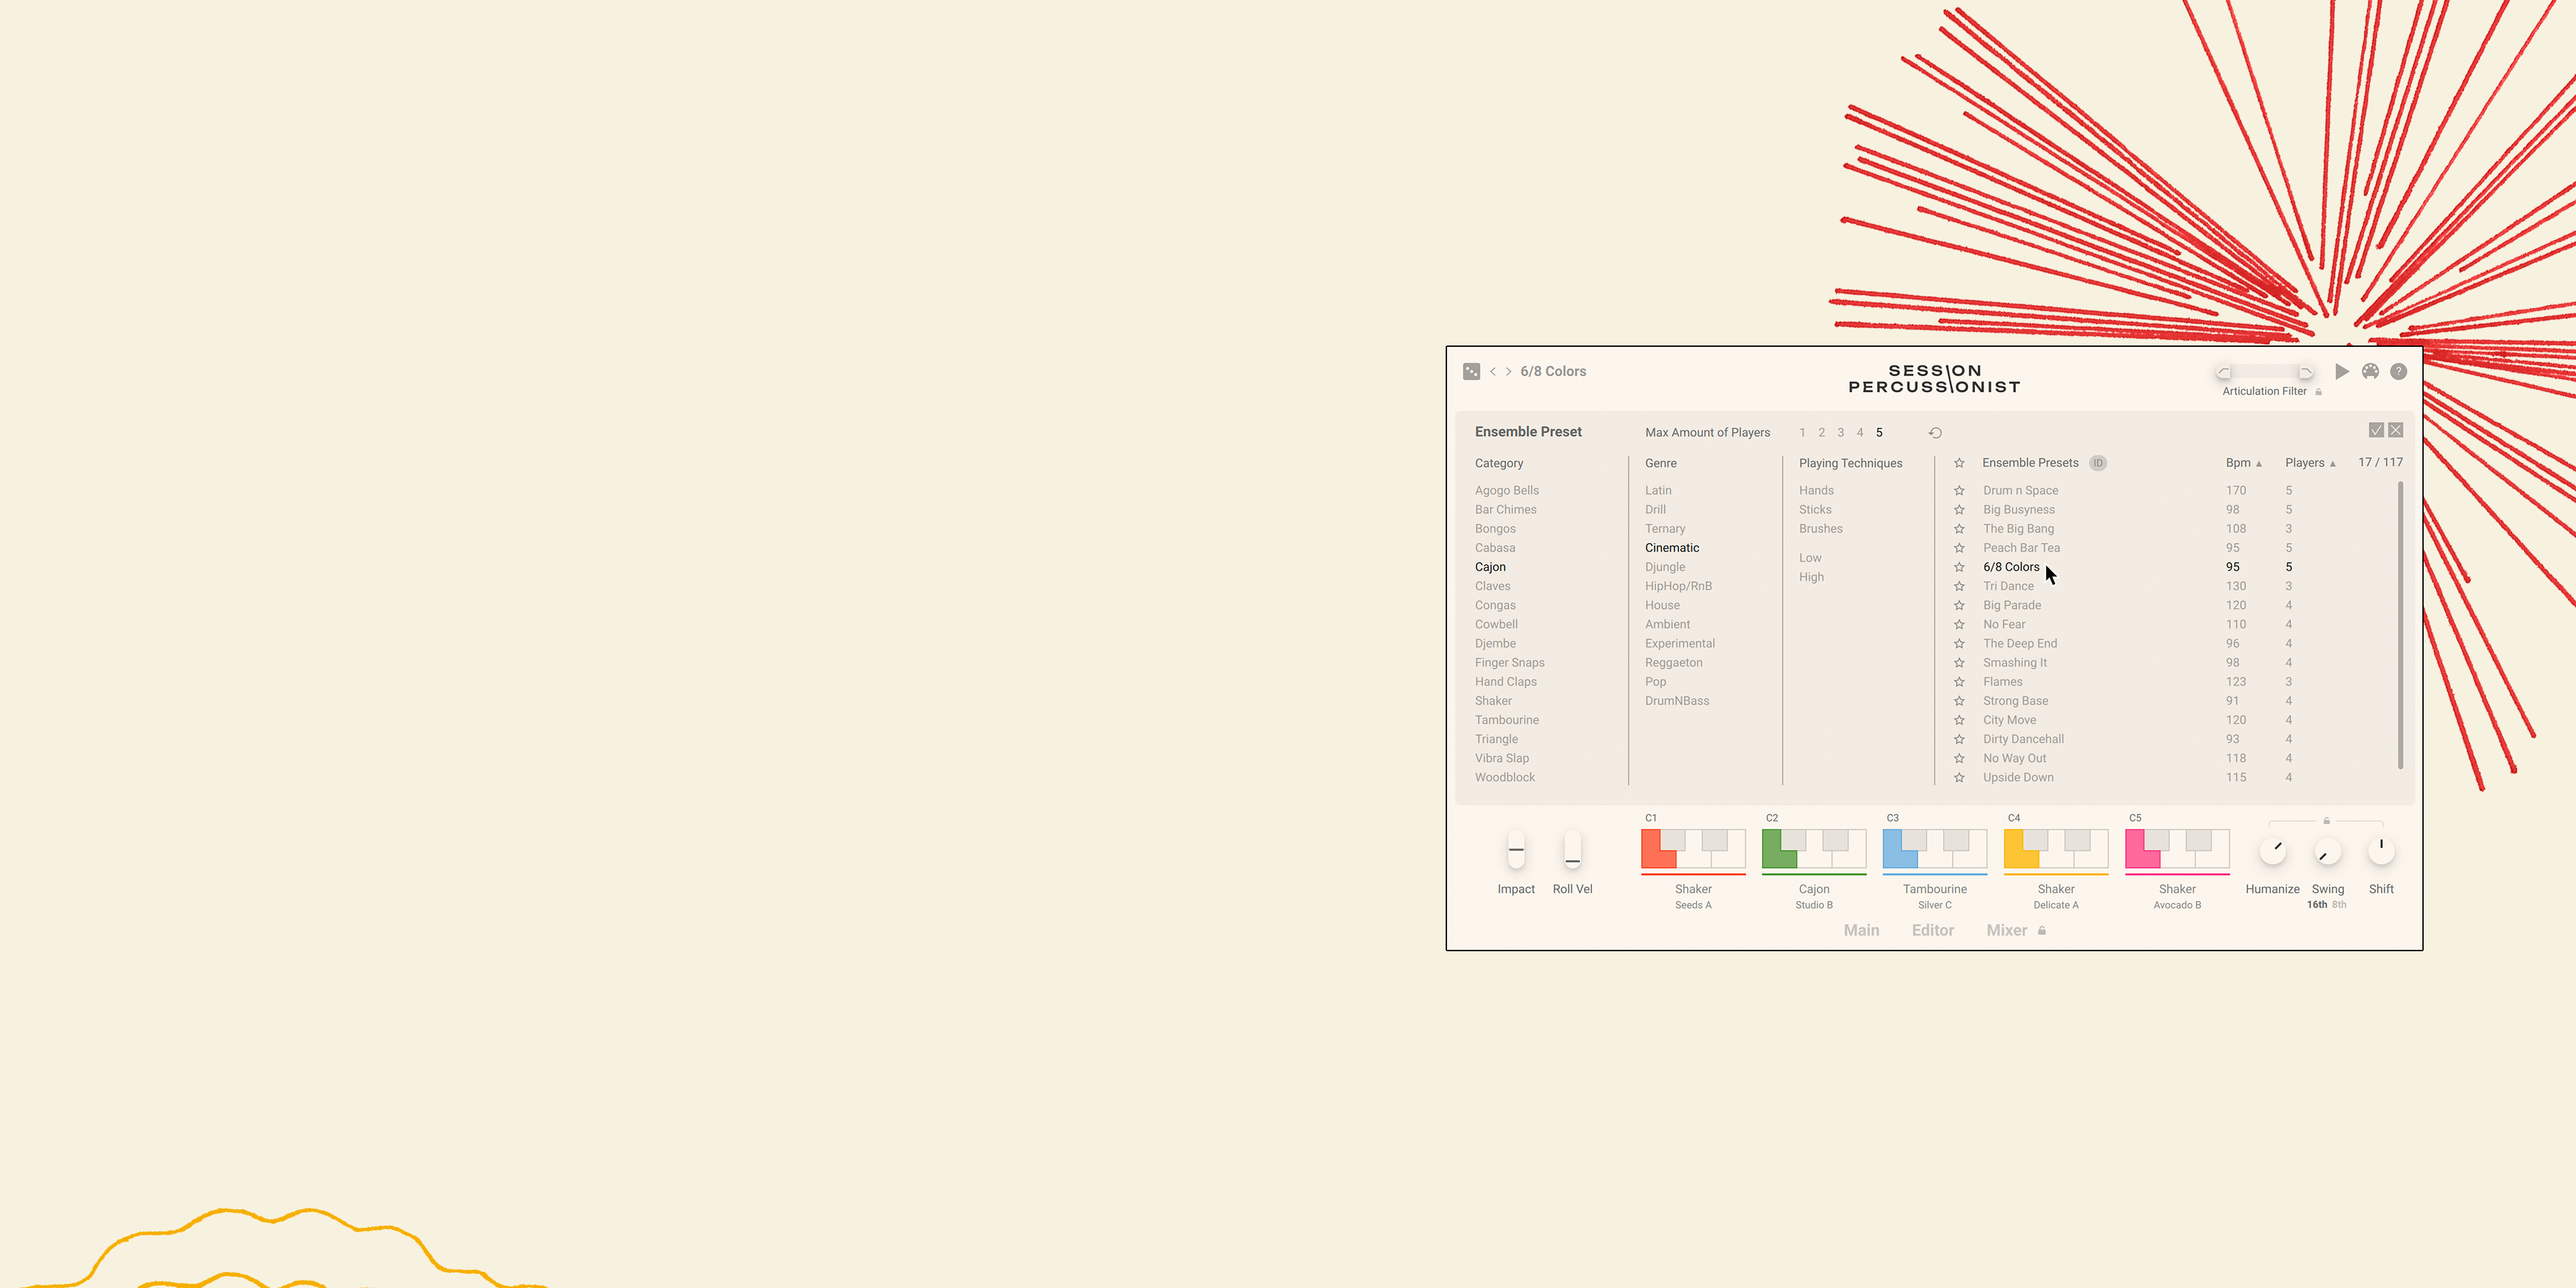
Task: Filter by Brushes playing technique
Action: point(1821,529)
